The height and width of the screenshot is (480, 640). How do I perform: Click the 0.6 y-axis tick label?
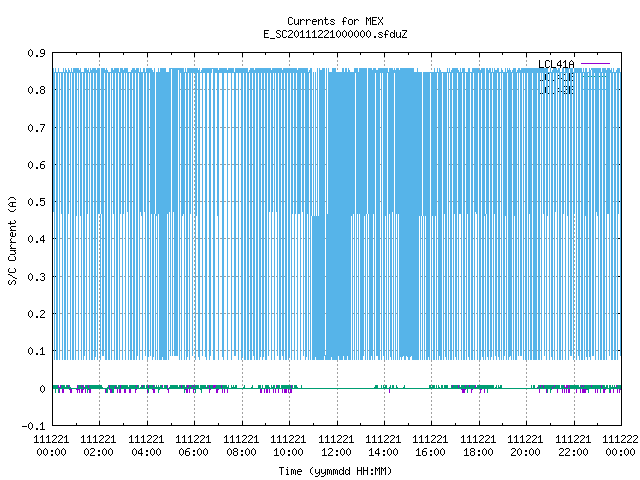click(x=36, y=165)
